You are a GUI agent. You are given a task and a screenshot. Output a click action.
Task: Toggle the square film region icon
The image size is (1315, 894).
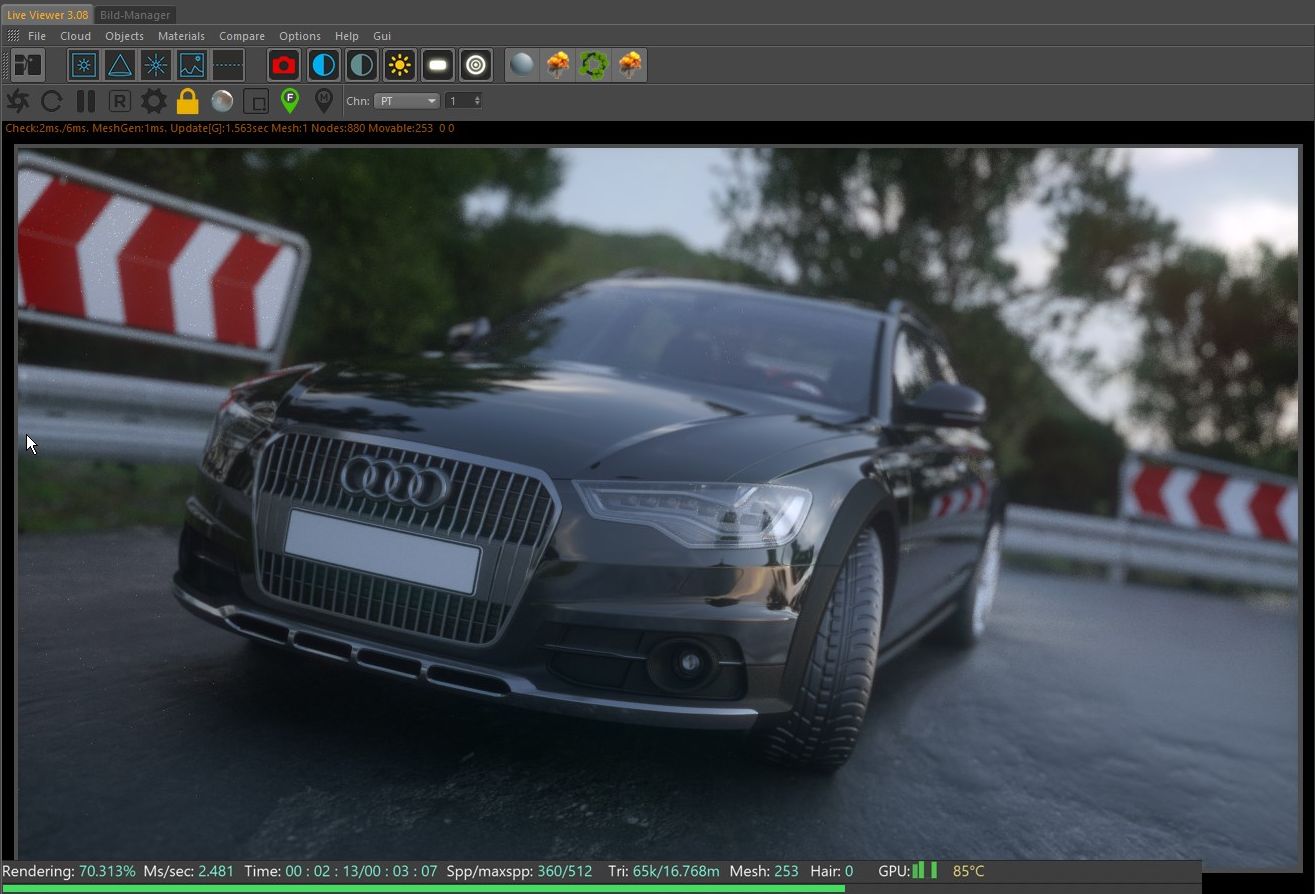pyautogui.click(x=256, y=101)
